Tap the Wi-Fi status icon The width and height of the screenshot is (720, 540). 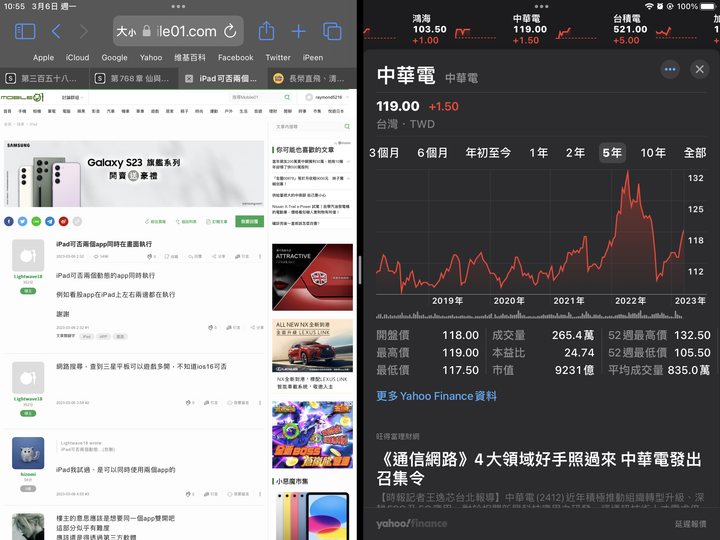point(649,6)
